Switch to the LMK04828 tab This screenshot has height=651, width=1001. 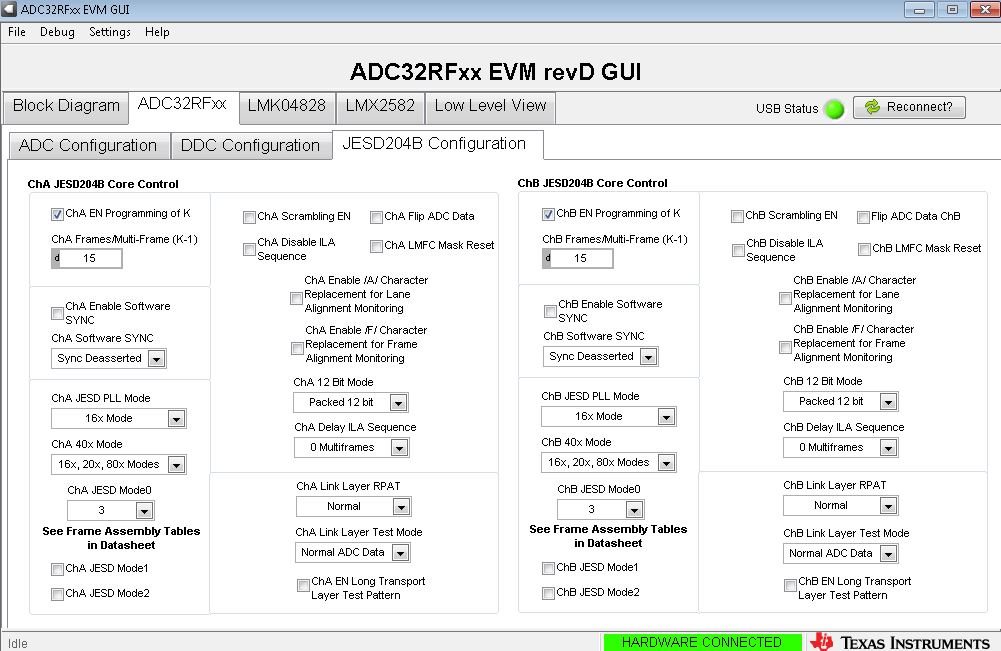point(287,106)
